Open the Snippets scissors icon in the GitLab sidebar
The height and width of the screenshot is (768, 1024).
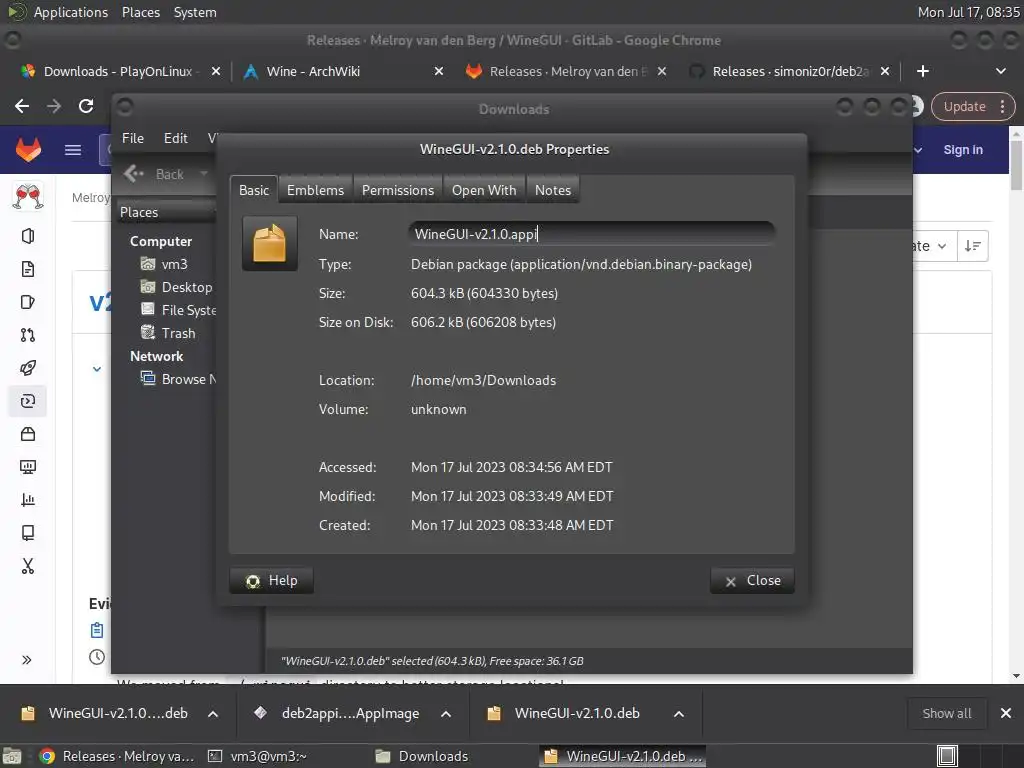point(27,566)
